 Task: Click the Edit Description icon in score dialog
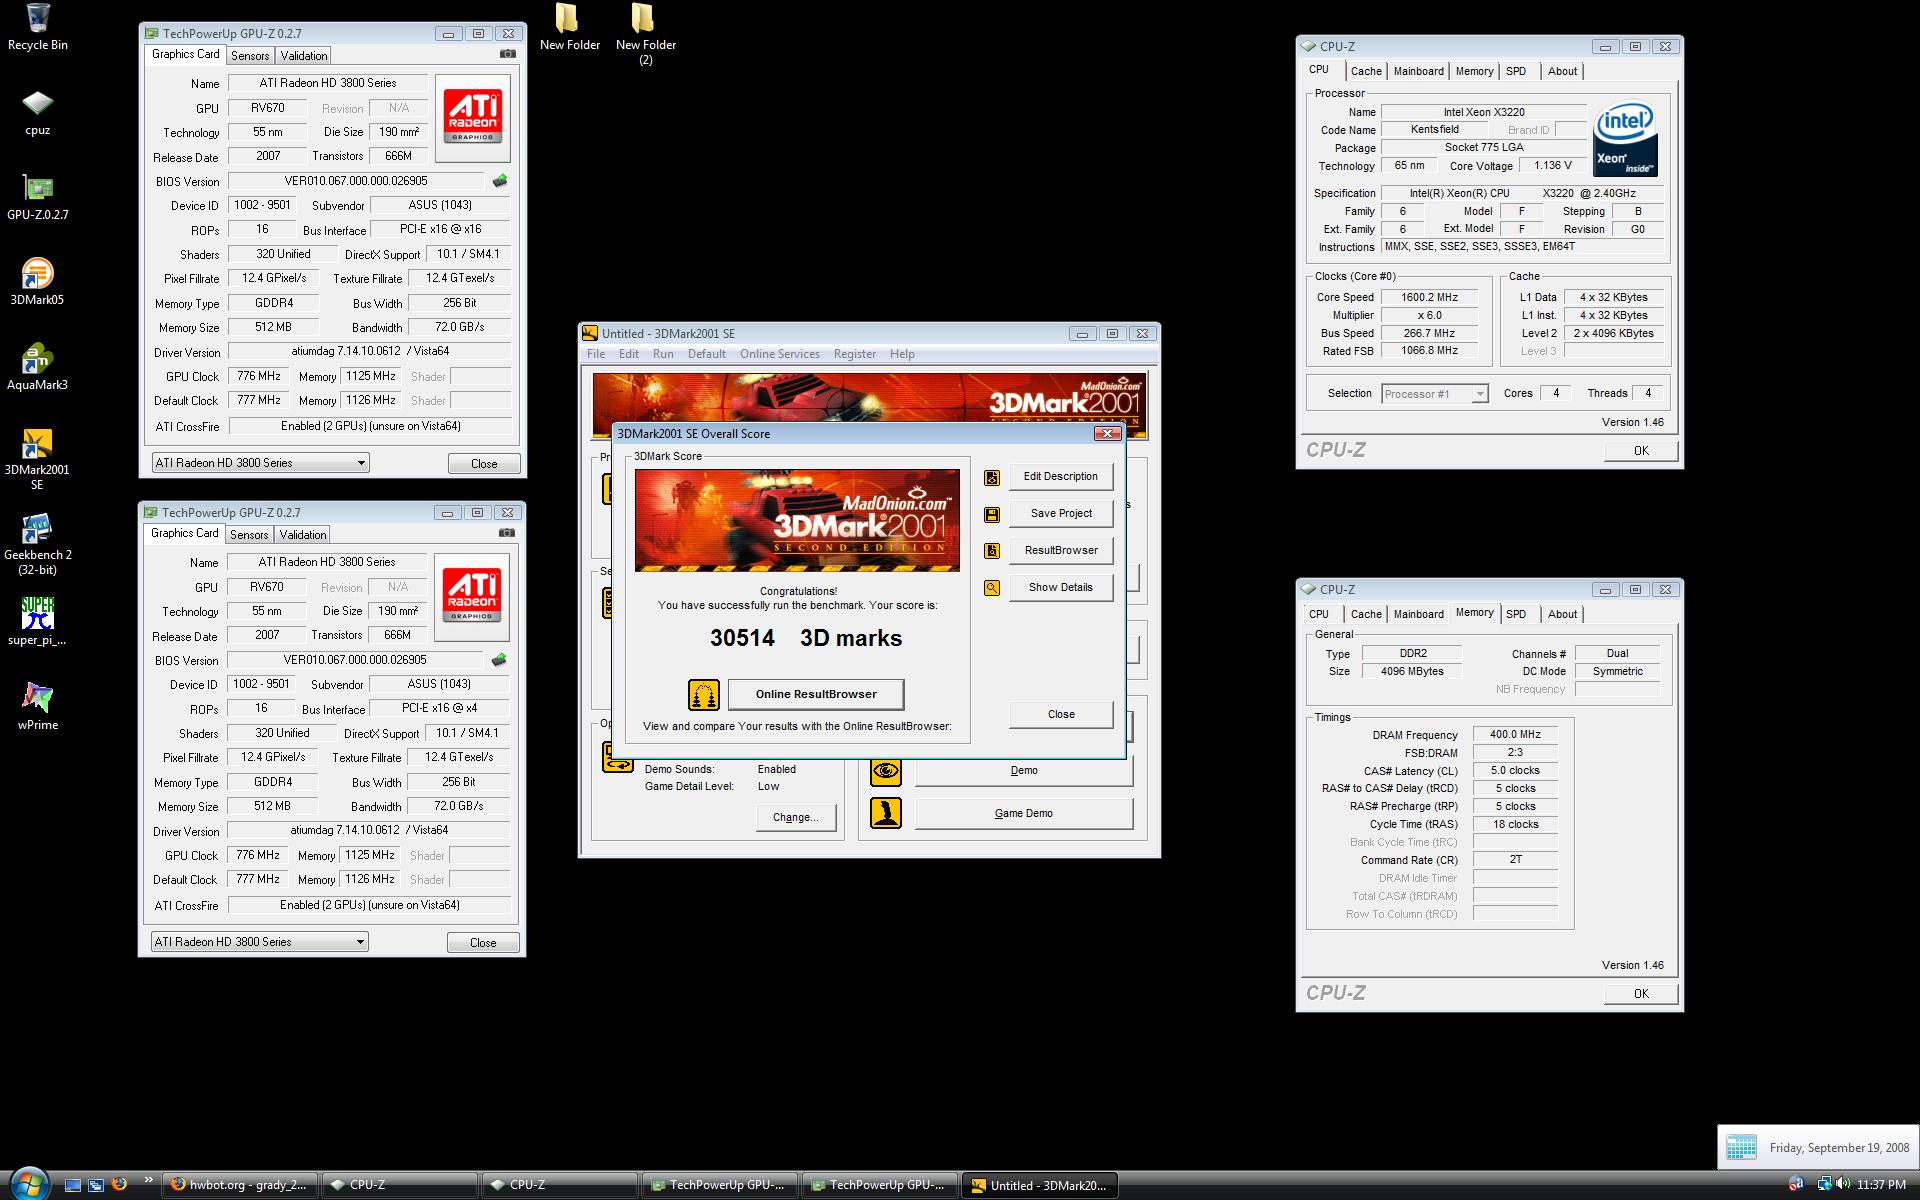pyautogui.click(x=992, y=477)
